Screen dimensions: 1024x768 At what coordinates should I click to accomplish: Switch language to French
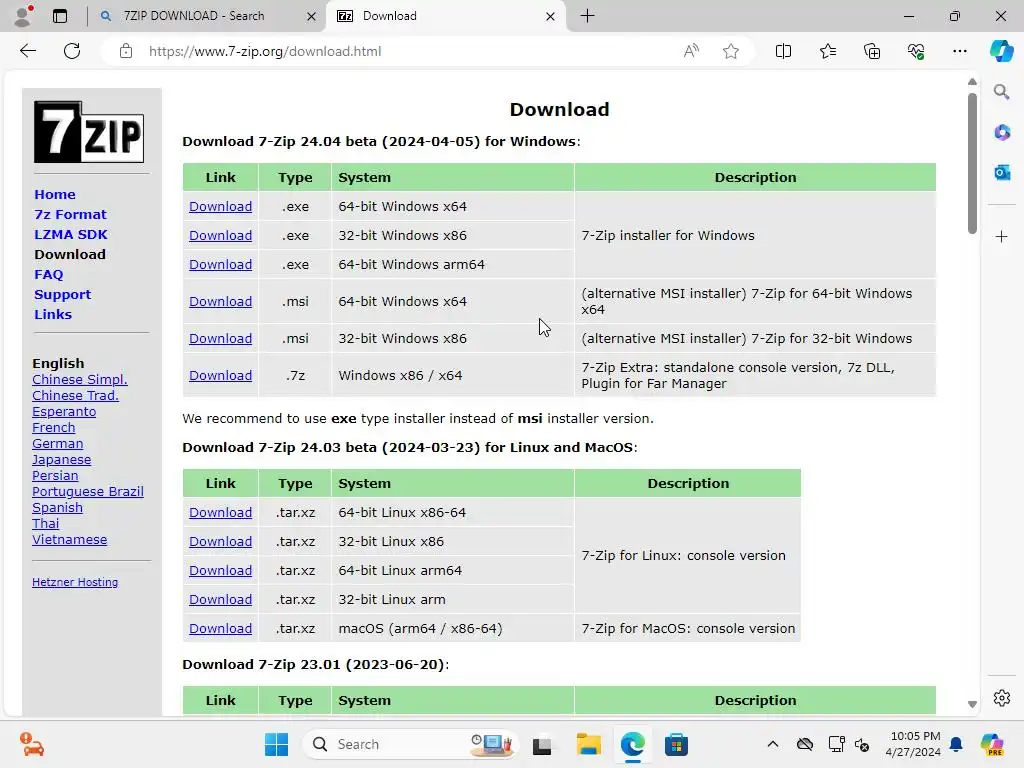(54, 428)
